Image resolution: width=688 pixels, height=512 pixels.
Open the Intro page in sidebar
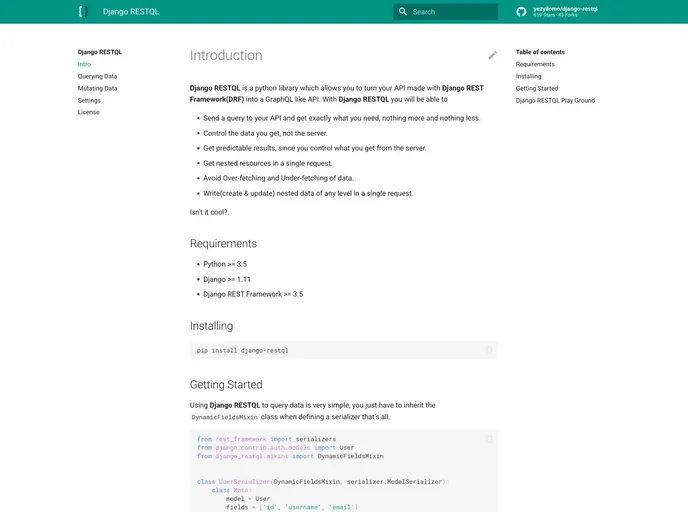(x=84, y=64)
